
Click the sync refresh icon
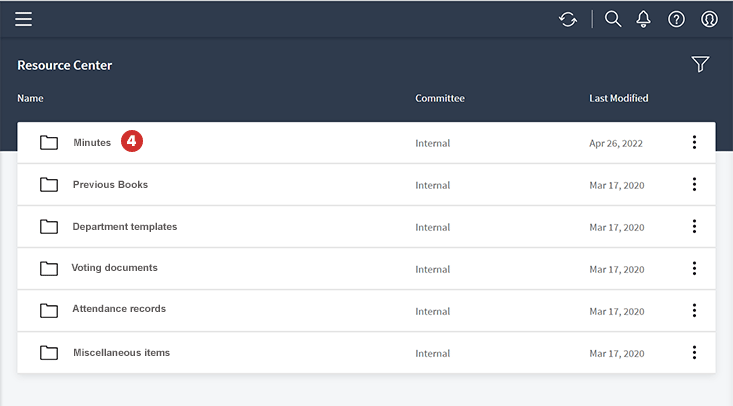568,19
